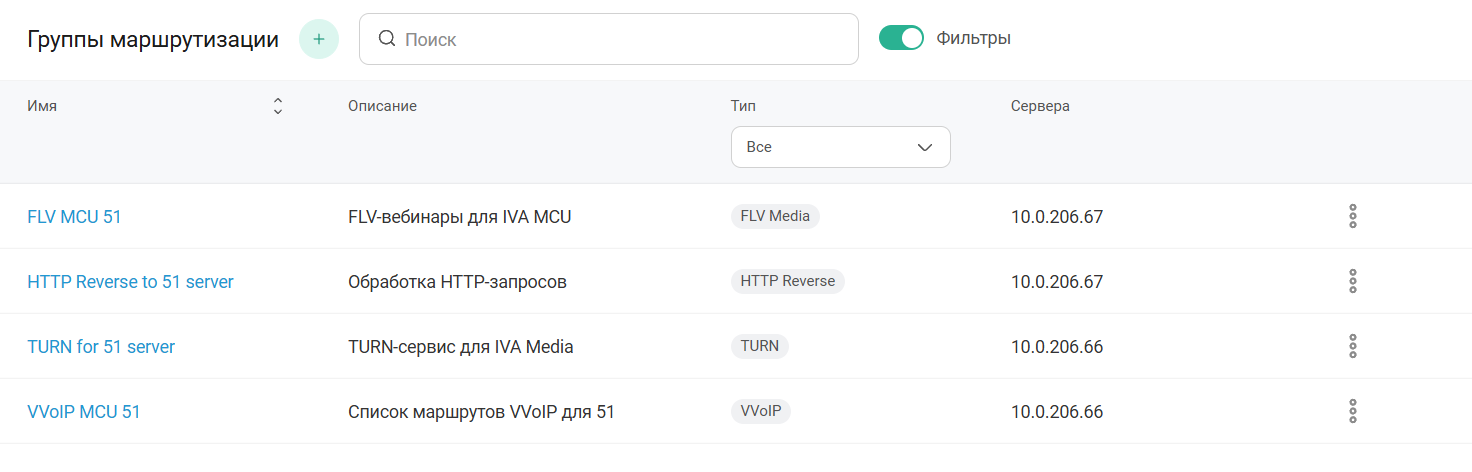Open the HTTP Reverse to 51 server link
Viewport: 1472px width, 472px height.
point(130,282)
